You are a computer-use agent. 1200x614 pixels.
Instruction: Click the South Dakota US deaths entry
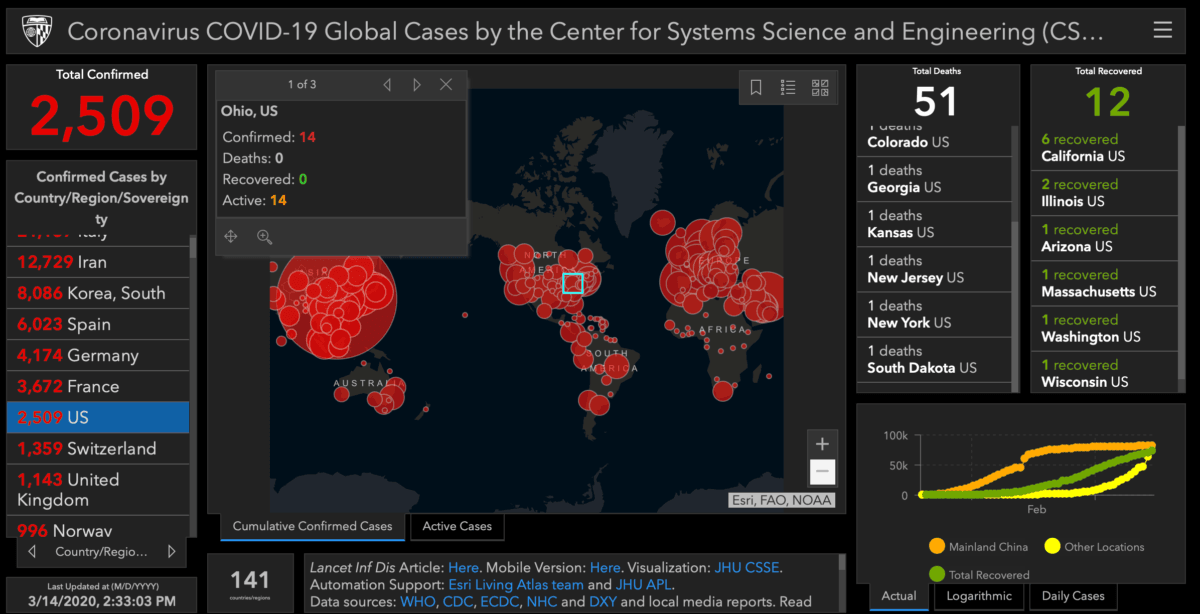point(935,359)
